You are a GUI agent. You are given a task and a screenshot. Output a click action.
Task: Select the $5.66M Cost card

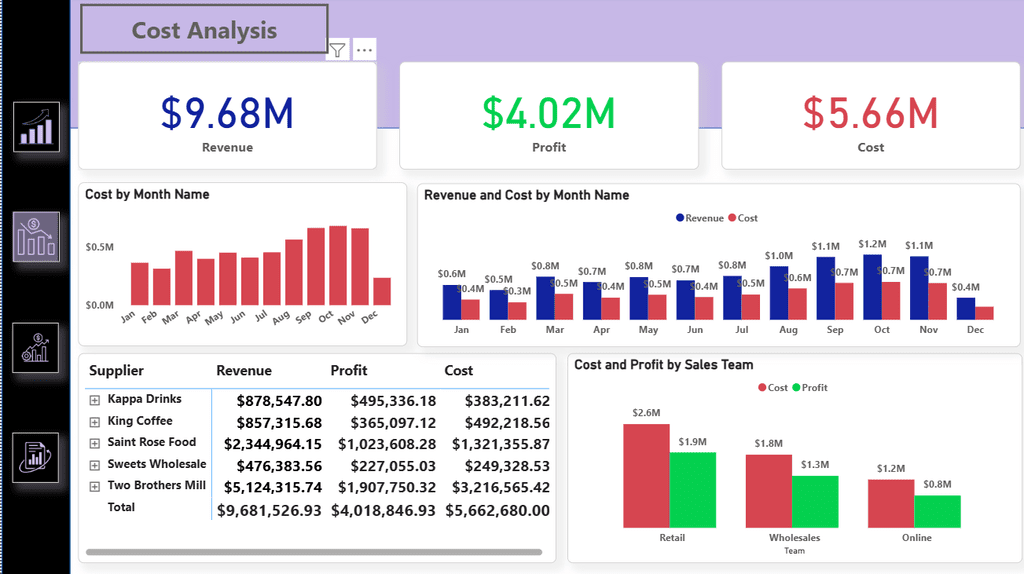(871, 116)
